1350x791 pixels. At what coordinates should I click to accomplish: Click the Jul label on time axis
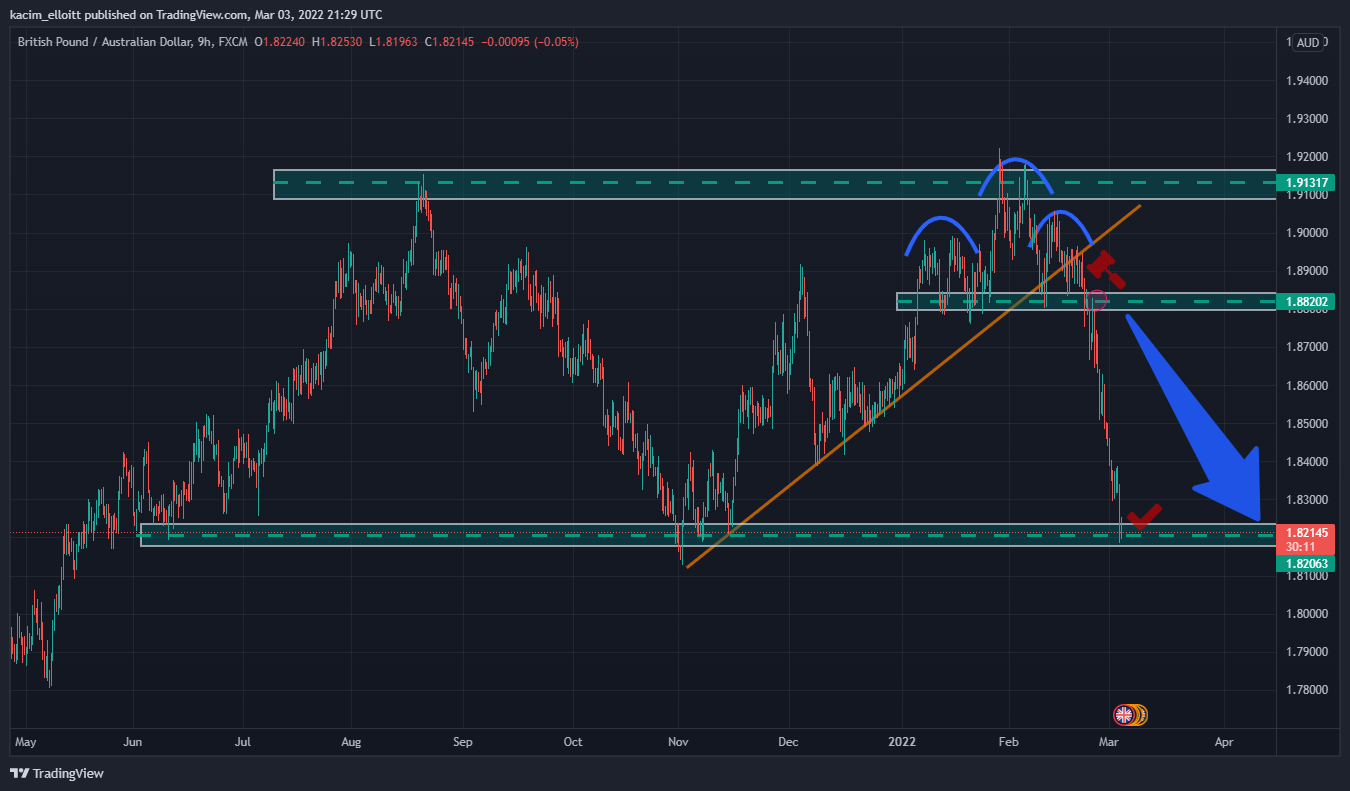(242, 743)
